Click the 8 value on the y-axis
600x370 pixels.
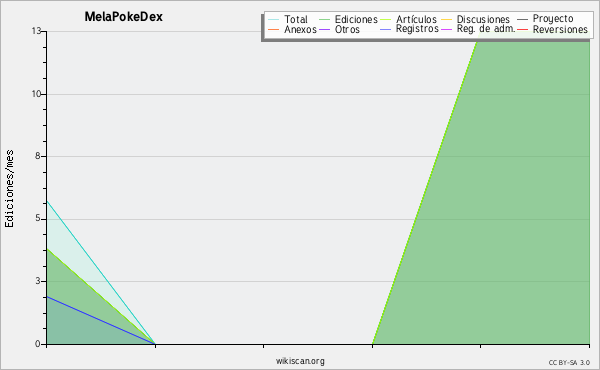(38, 156)
